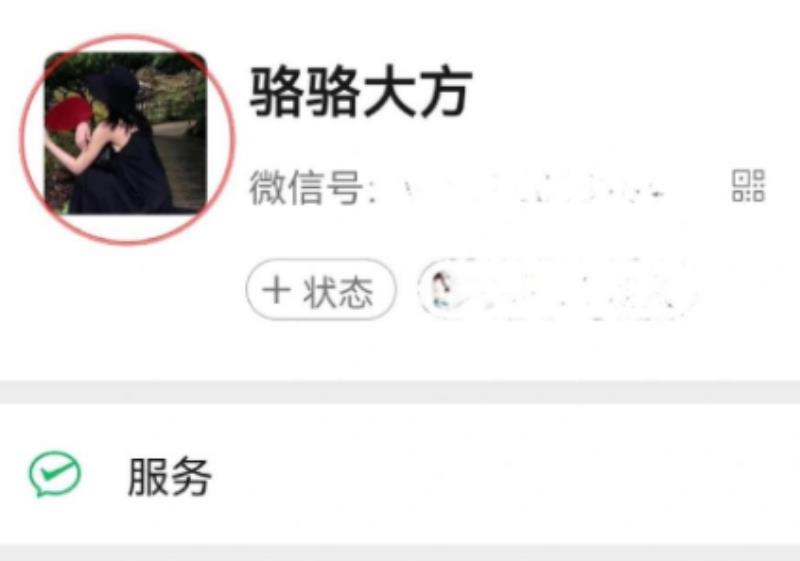Tap the plus sign in the 状态 button
Image resolution: width=800 pixels, height=561 pixels.
(x=276, y=290)
